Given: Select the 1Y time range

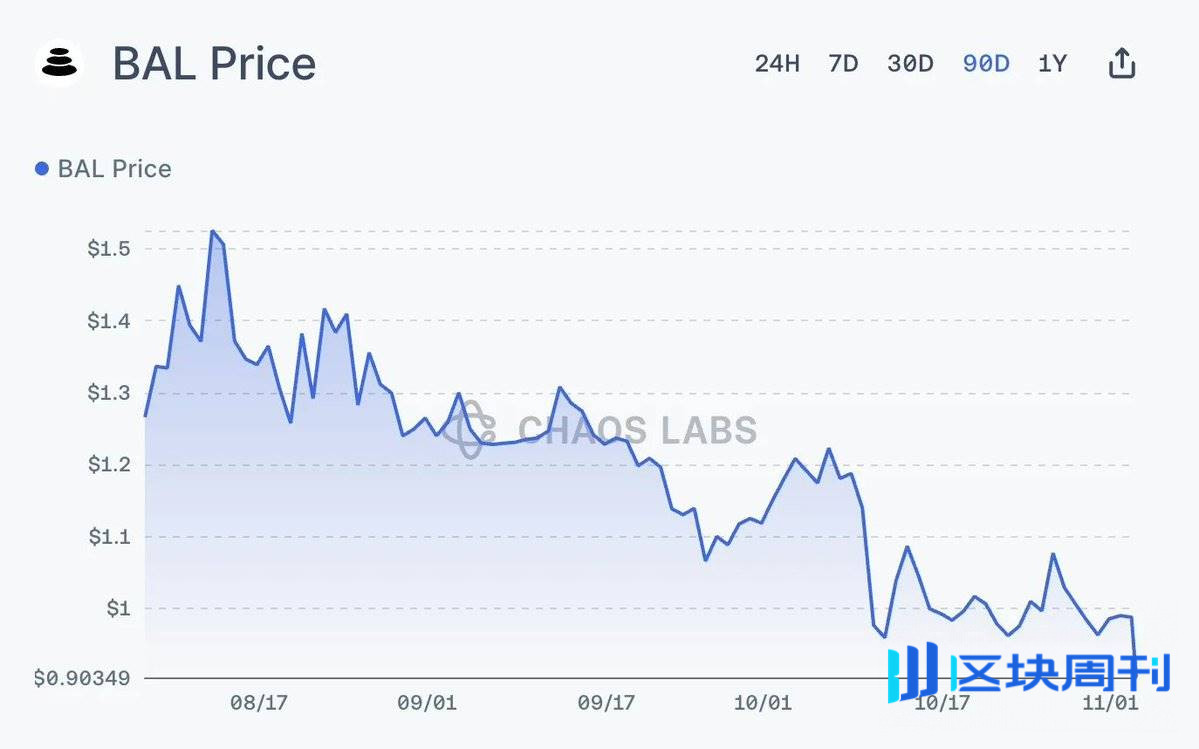Looking at the screenshot, I should pyautogui.click(x=1052, y=62).
